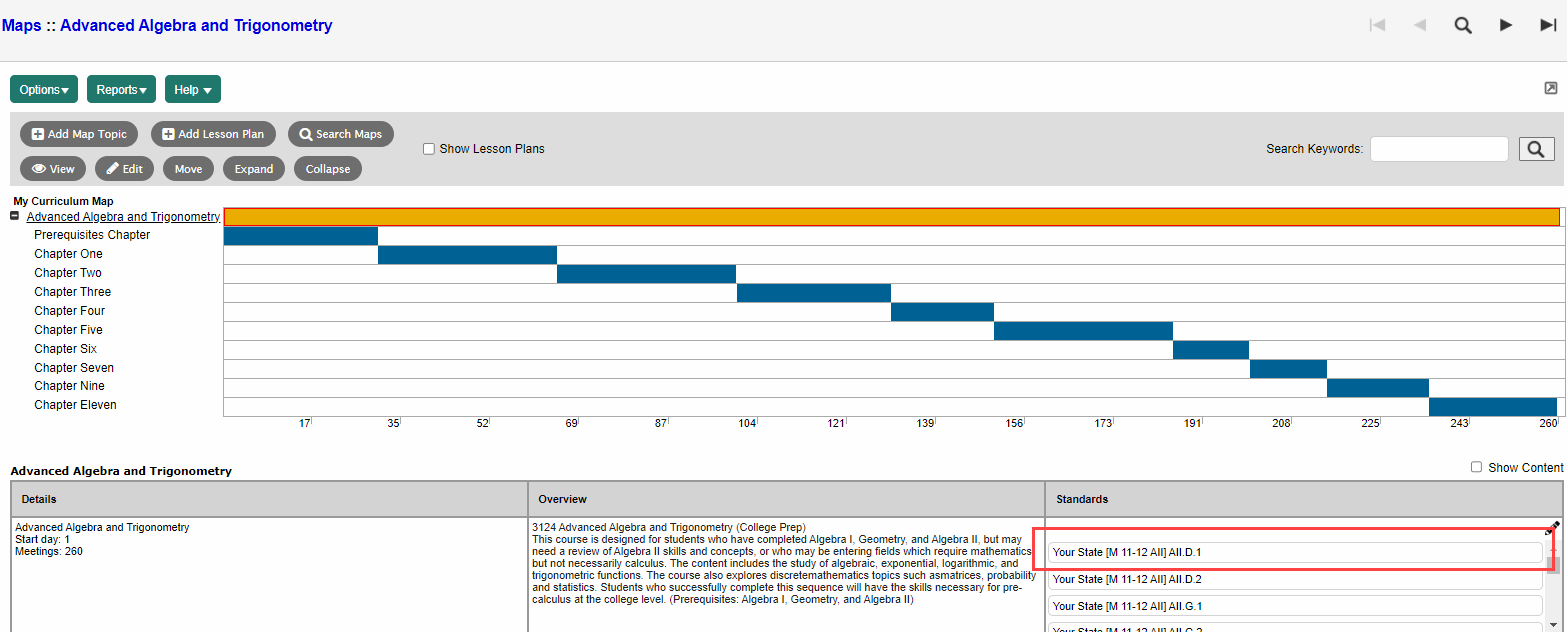Screen dimensions: 1567x632
Task: Select the Chapter Five blue timeline bar
Action: point(1083,331)
